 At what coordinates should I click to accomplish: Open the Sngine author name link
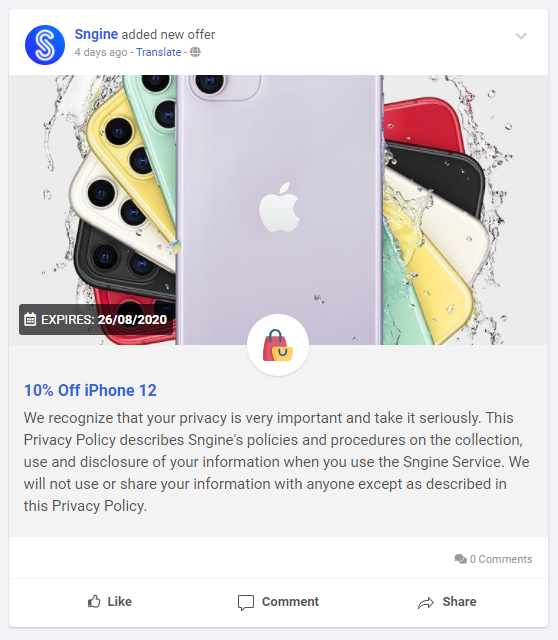point(96,34)
